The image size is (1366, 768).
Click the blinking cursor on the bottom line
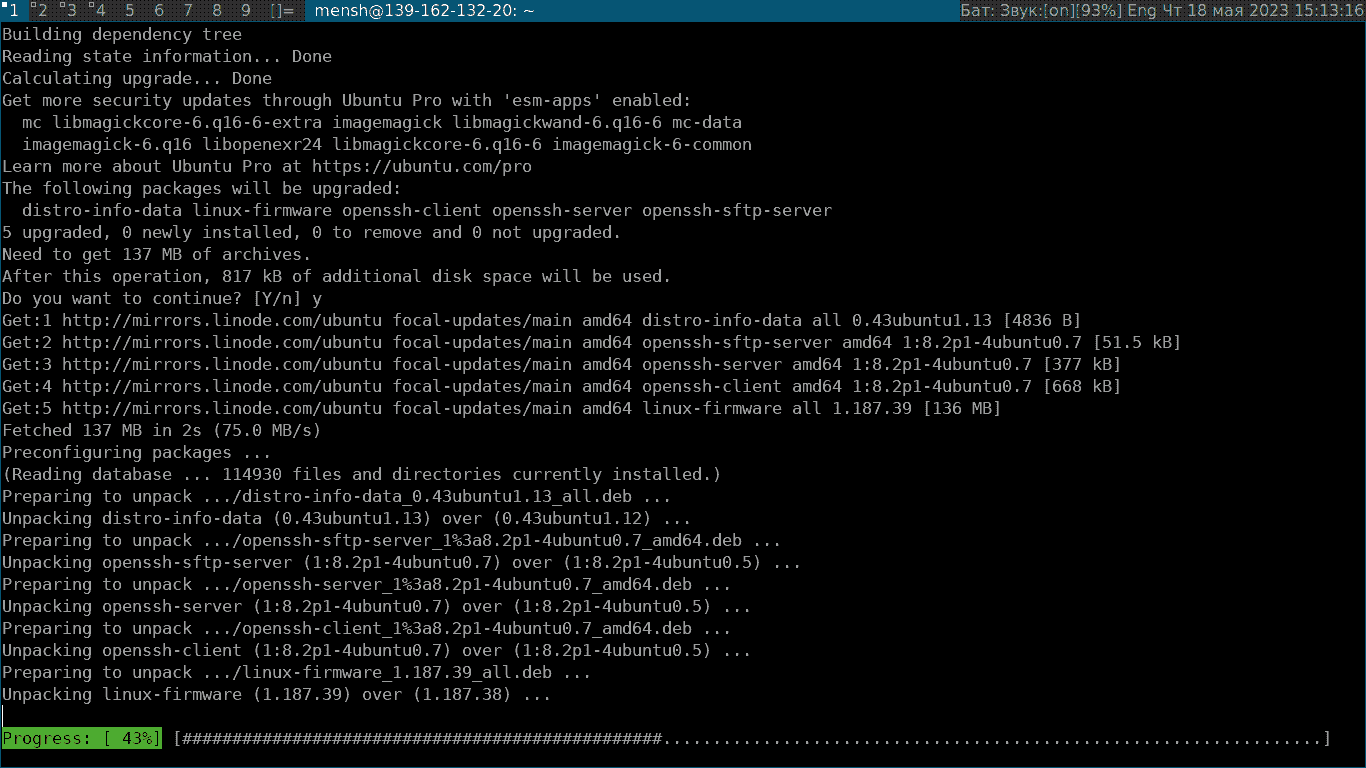click(3, 716)
